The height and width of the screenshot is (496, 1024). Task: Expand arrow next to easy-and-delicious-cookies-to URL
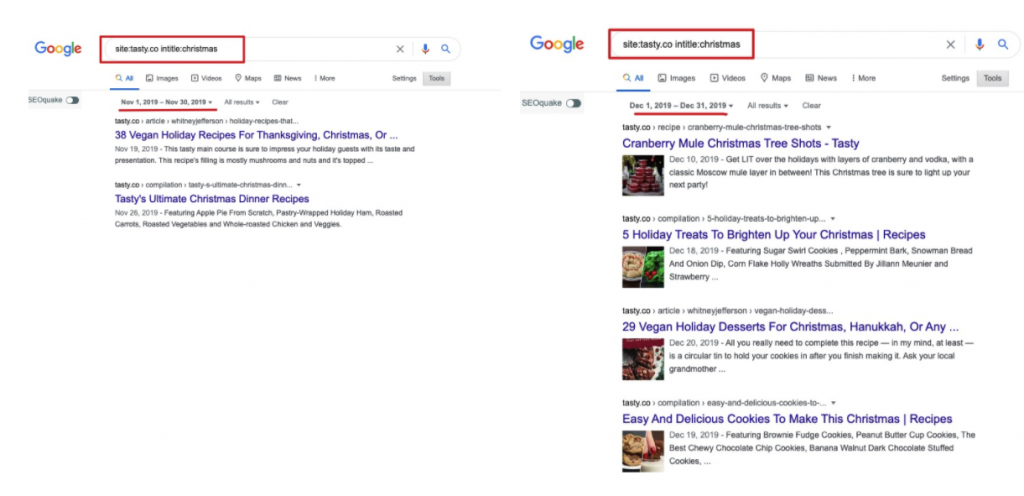[834, 403]
